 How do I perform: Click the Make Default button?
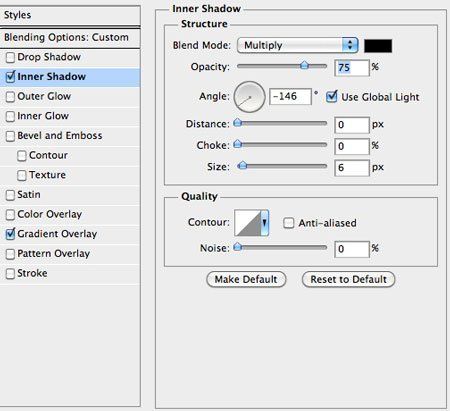tap(246, 279)
